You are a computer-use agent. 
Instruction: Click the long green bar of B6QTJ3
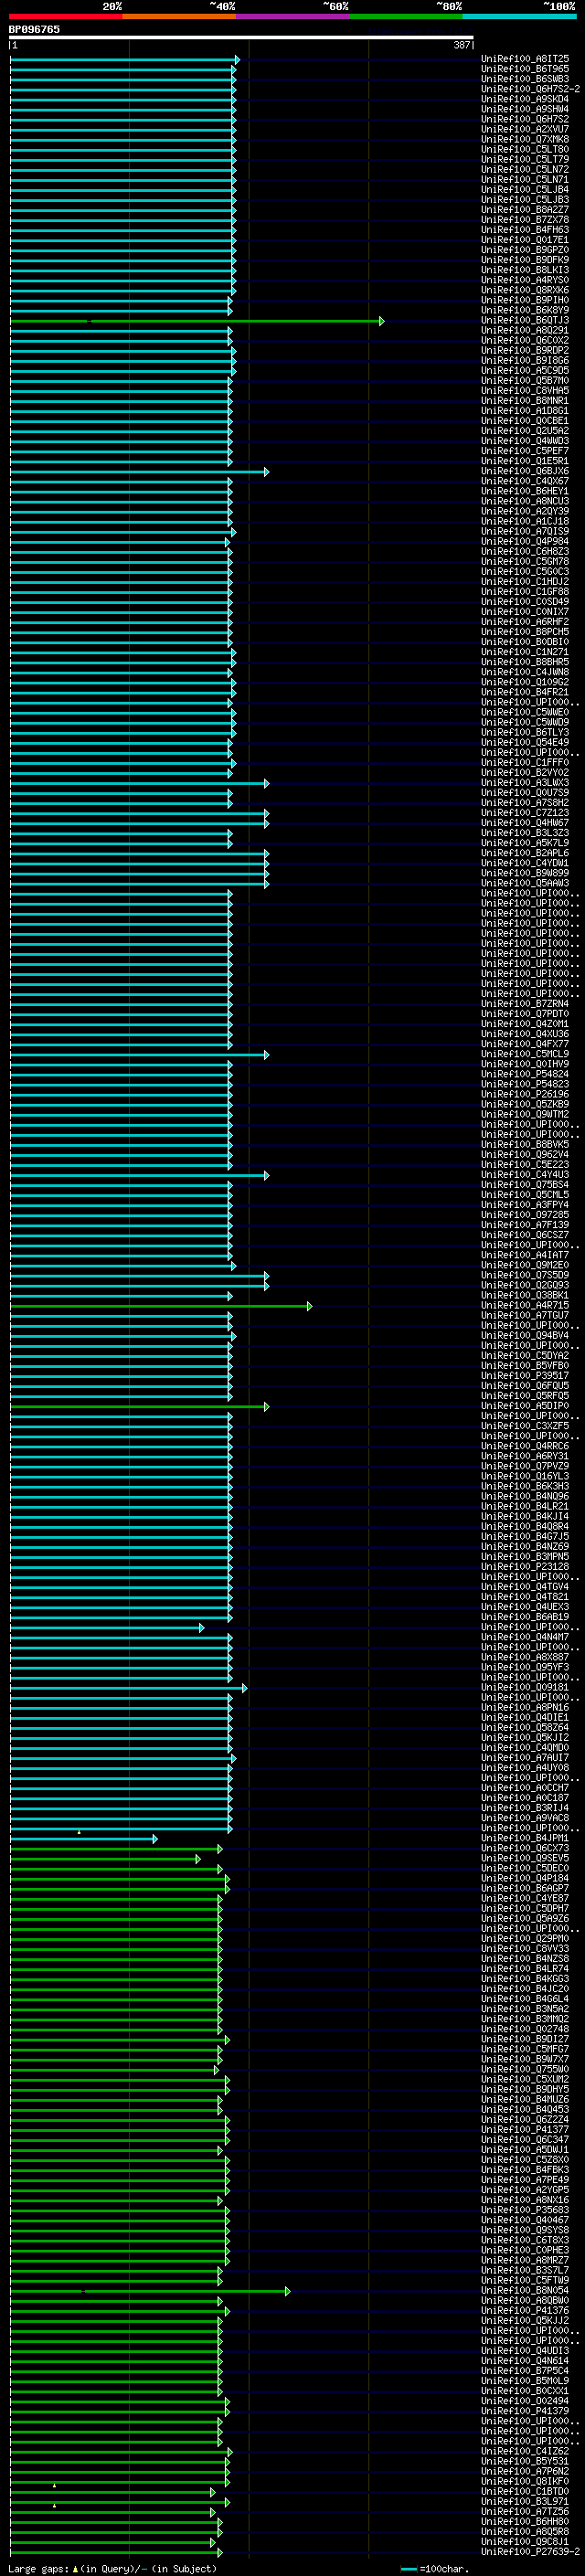pyautogui.click(x=197, y=321)
